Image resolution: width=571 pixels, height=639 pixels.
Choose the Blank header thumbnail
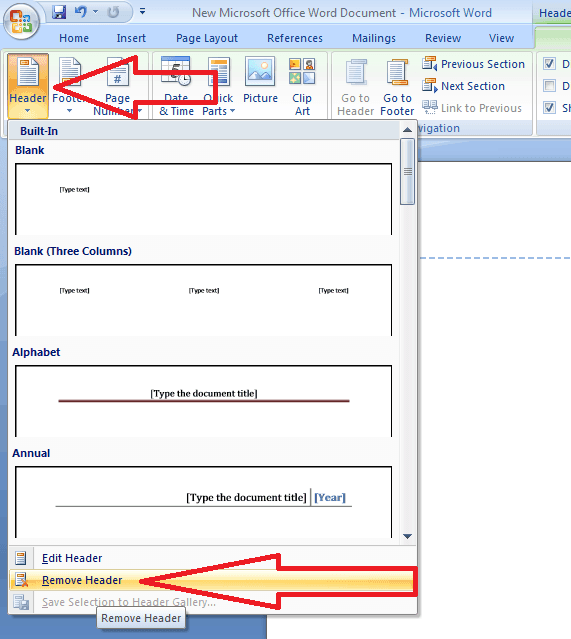[x=203, y=199]
